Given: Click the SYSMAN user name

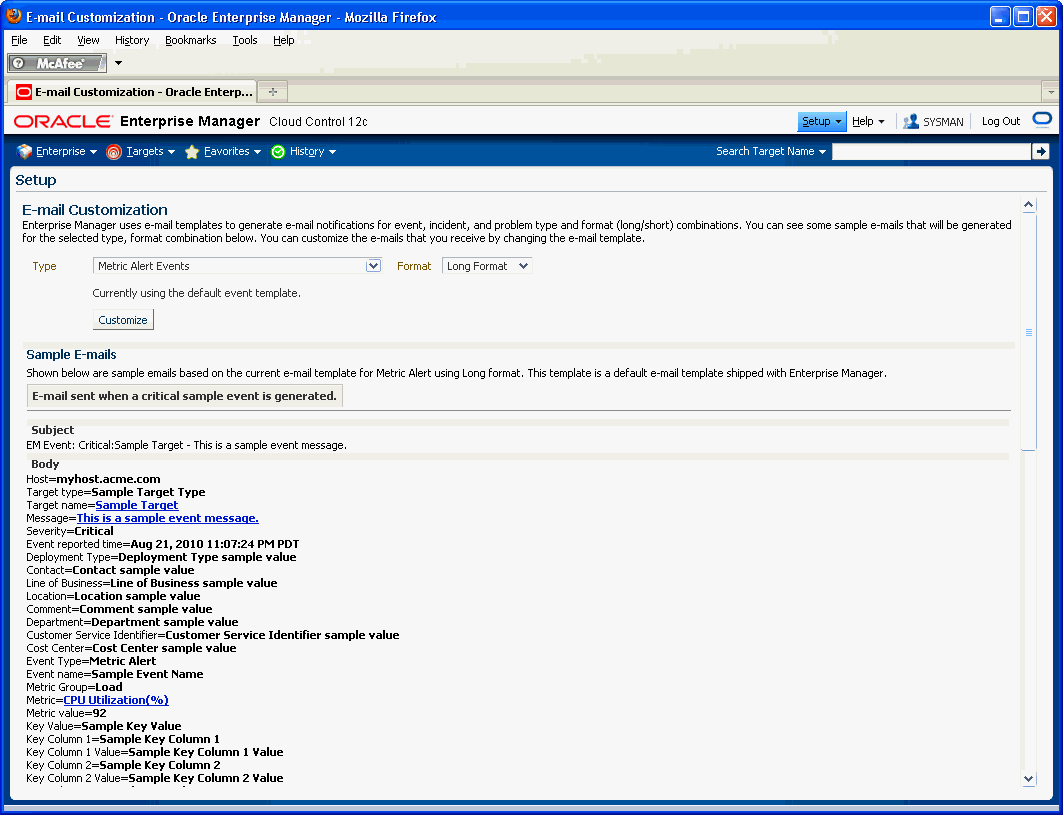Looking at the screenshot, I should point(943,122).
